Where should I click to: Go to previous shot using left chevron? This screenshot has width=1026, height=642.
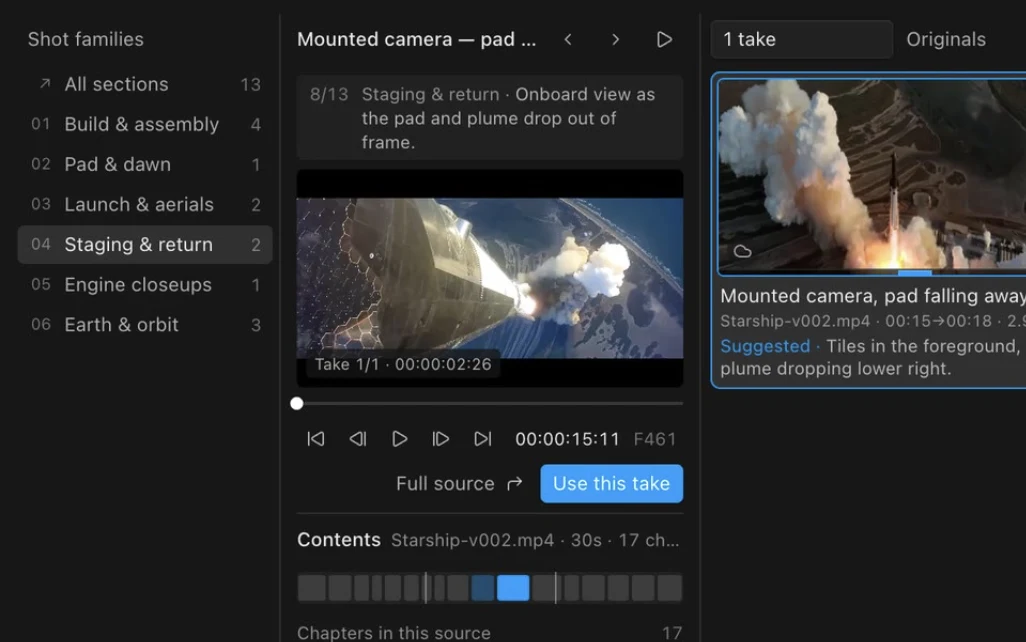pos(568,39)
